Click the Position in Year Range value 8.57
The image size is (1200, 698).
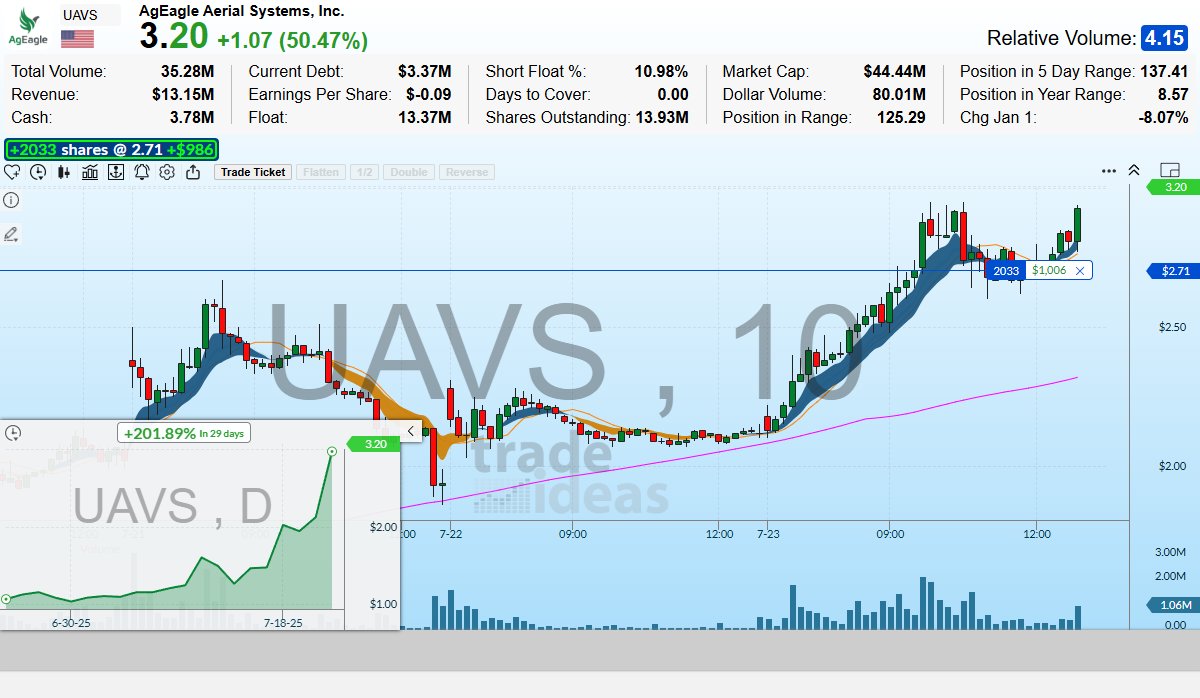coord(1174,94)
